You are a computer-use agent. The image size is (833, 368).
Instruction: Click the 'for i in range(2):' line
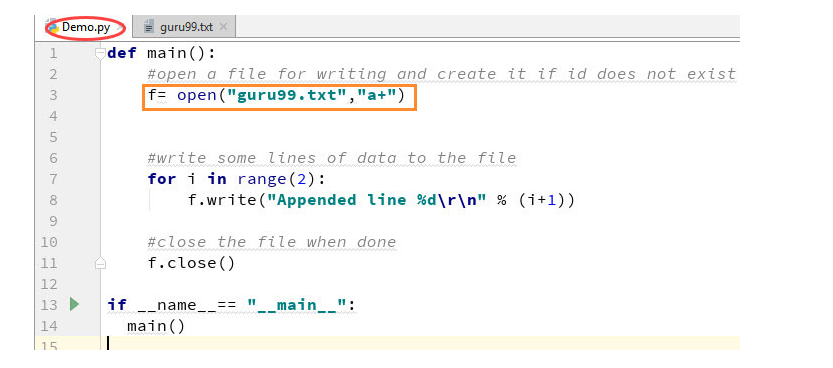point(236,179)
